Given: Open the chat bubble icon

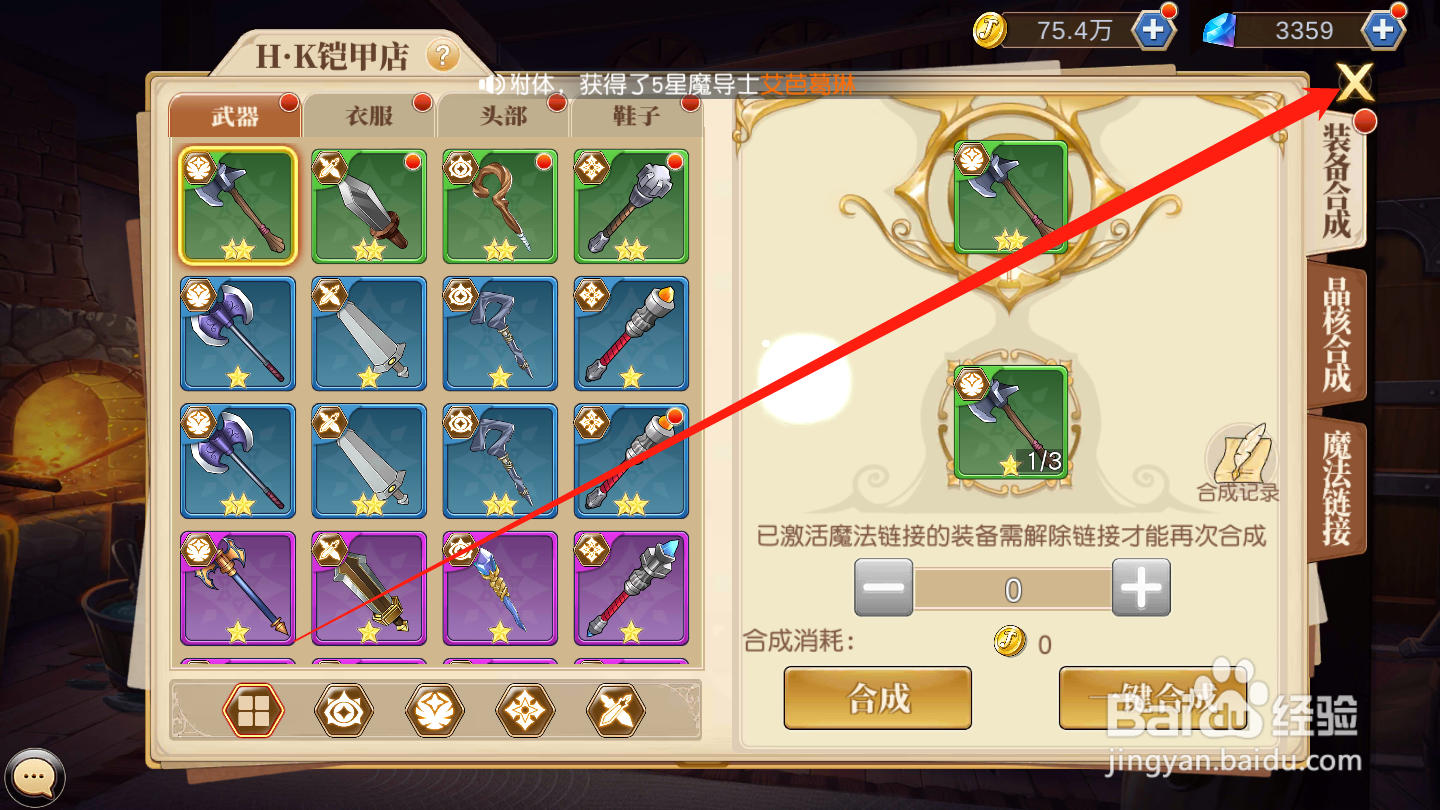Looking at the screenshot, I should 33,775.
